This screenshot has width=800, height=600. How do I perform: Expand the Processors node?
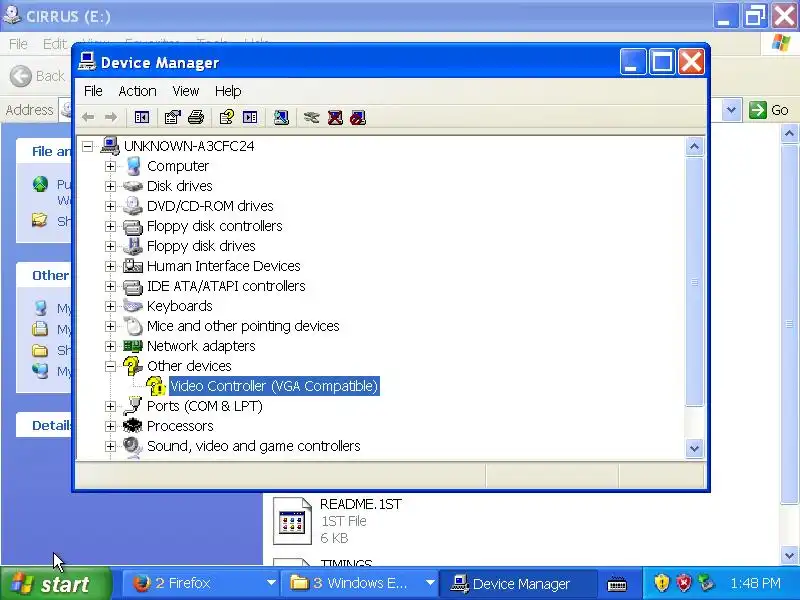click(110, 426)
